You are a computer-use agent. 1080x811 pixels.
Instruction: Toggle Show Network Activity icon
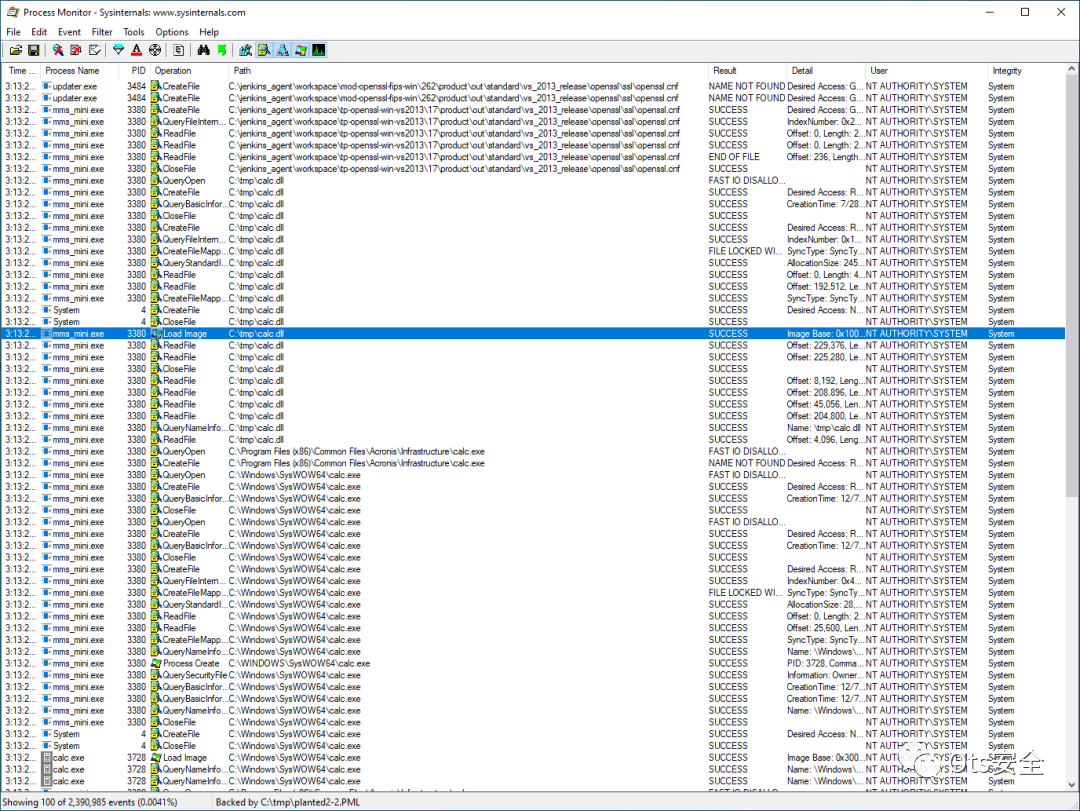pyautogui.click(x=282, y=50)
